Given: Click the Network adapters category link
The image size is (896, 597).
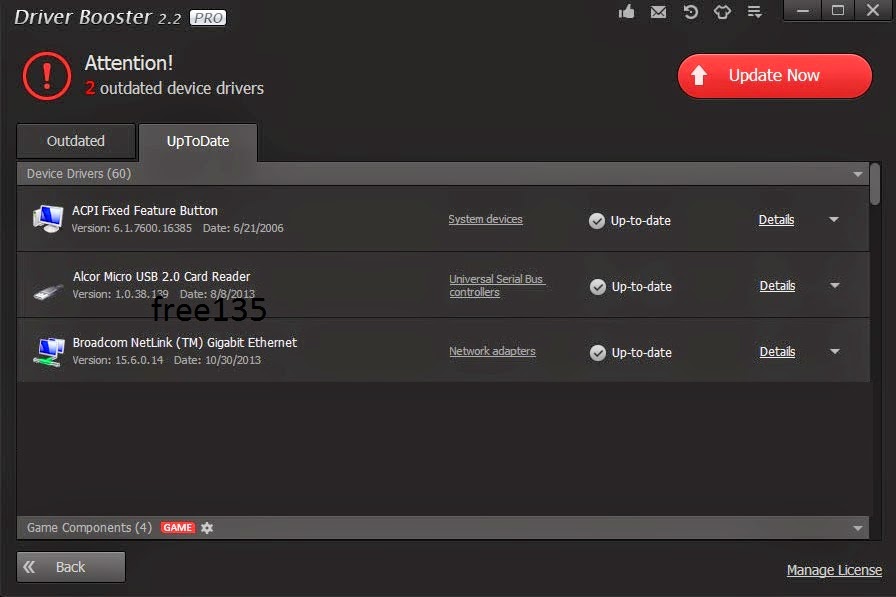Looking at the screenshot, I should [492, 351].
